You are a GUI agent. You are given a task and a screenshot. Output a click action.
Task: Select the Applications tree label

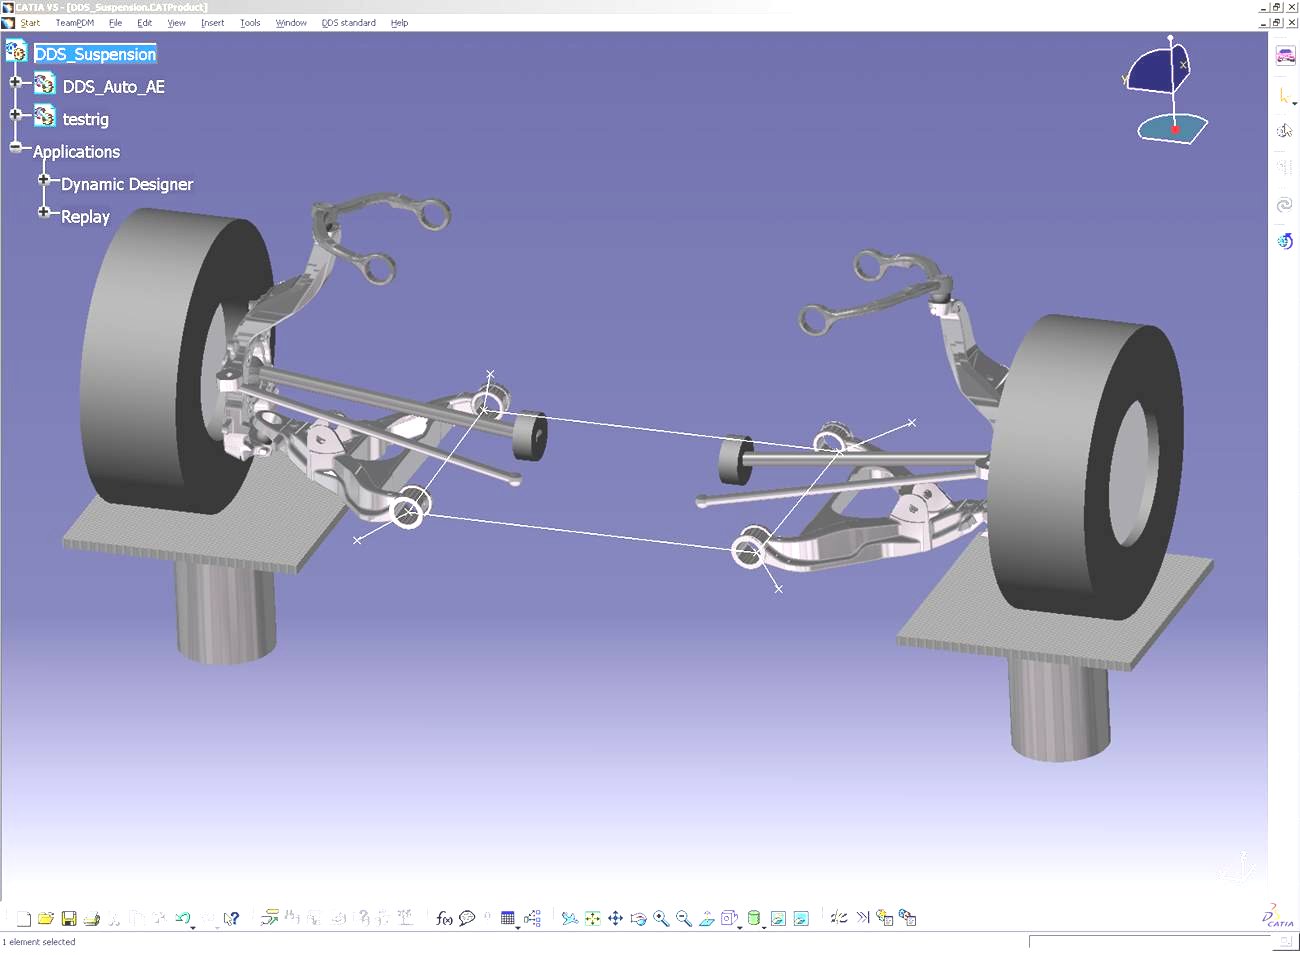[x=76, y=152]
